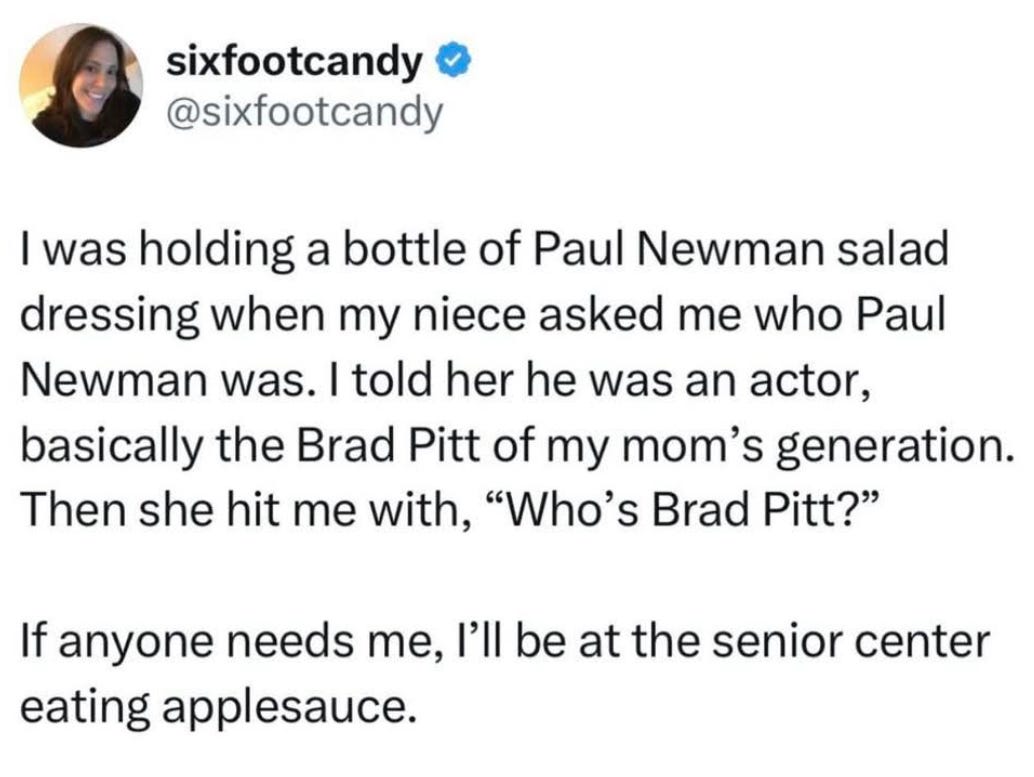Open the bold sixfootcandy display name
The image size is (1034, 777).
click(x=294, y=63)
